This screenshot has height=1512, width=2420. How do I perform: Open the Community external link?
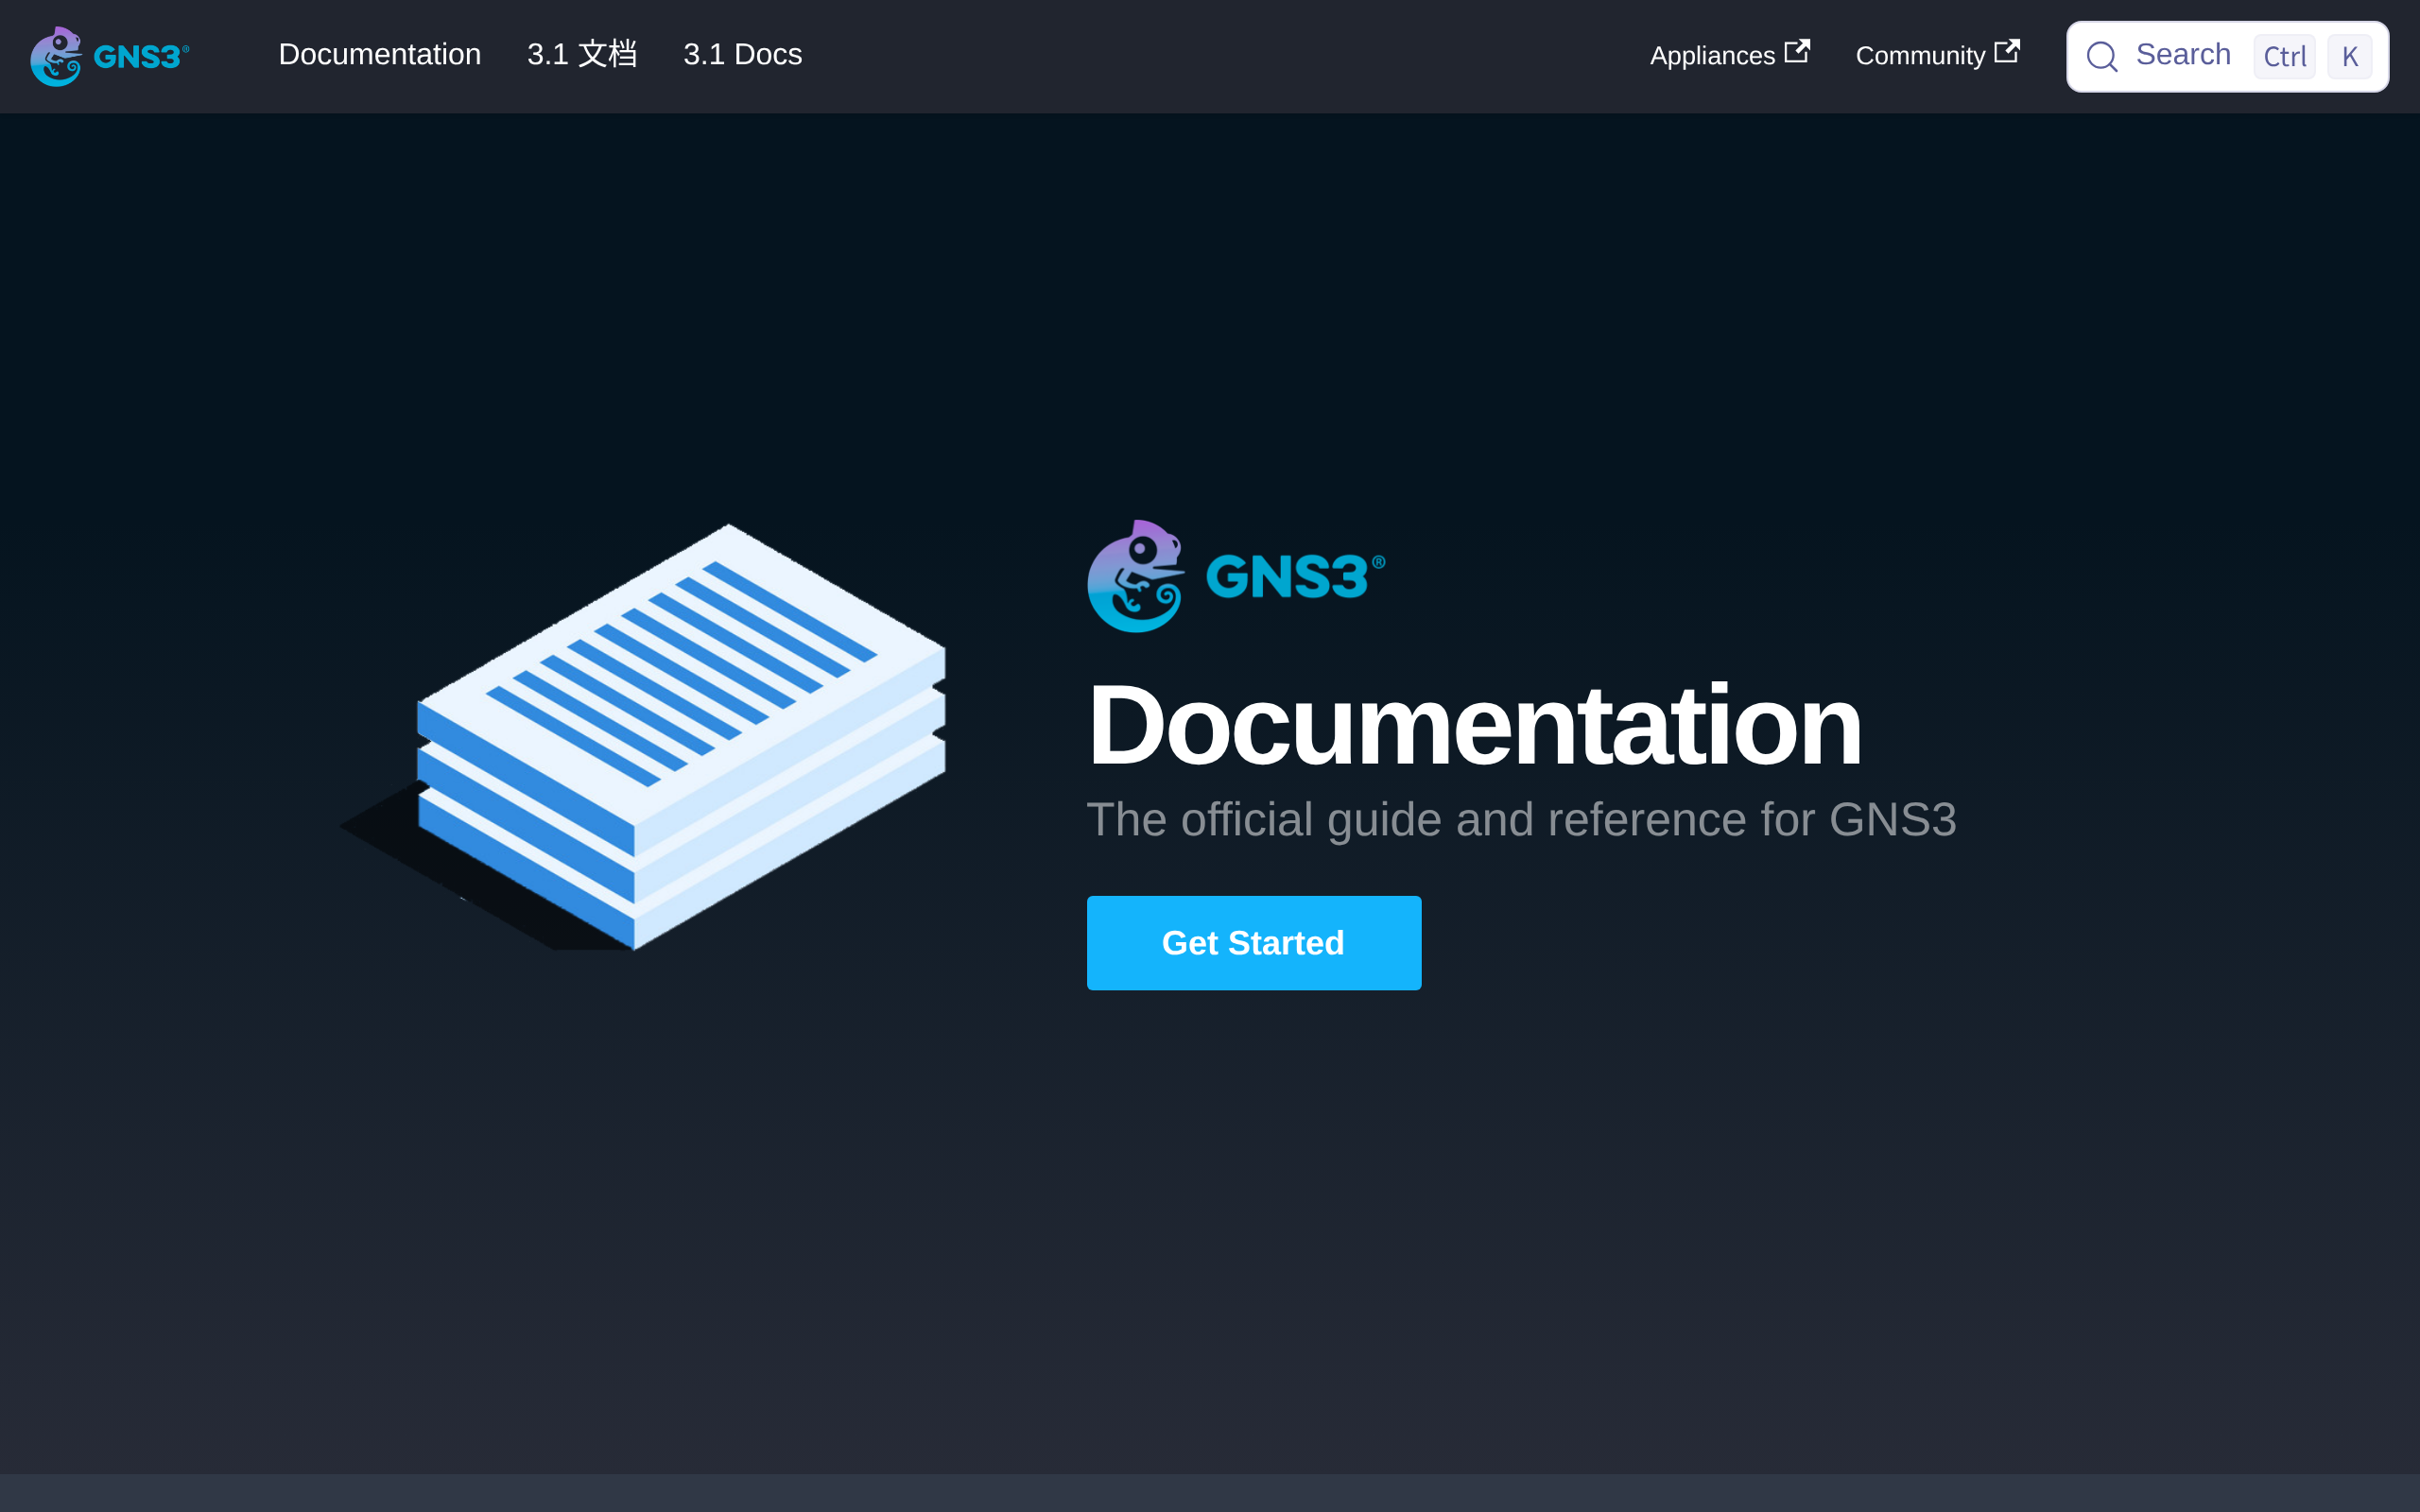pos(1937,55)
